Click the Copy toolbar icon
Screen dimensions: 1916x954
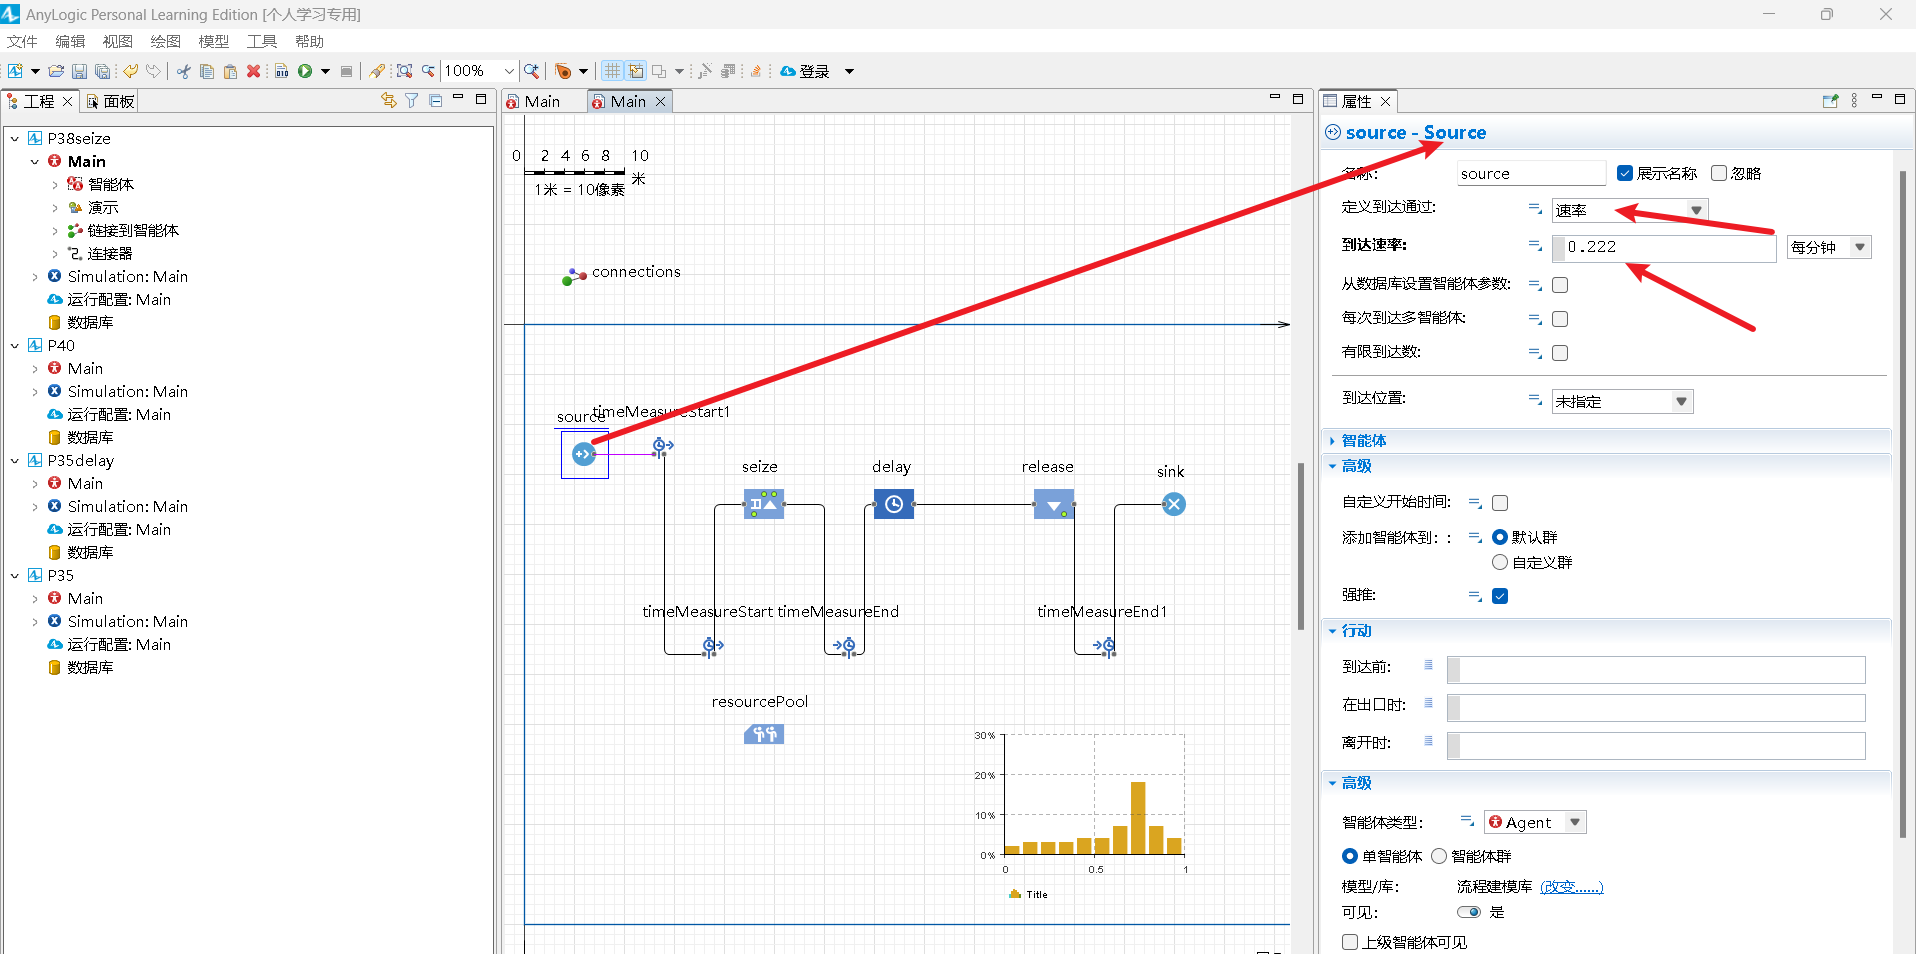207,71
